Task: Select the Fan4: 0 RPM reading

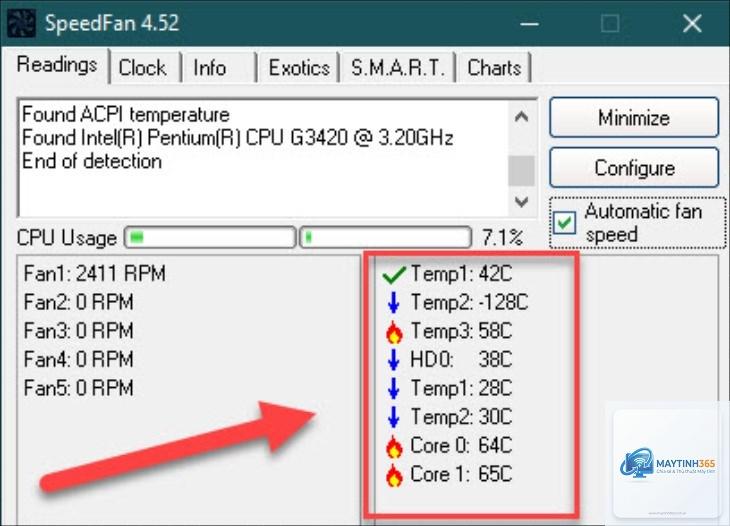Action: pos(79,360)
